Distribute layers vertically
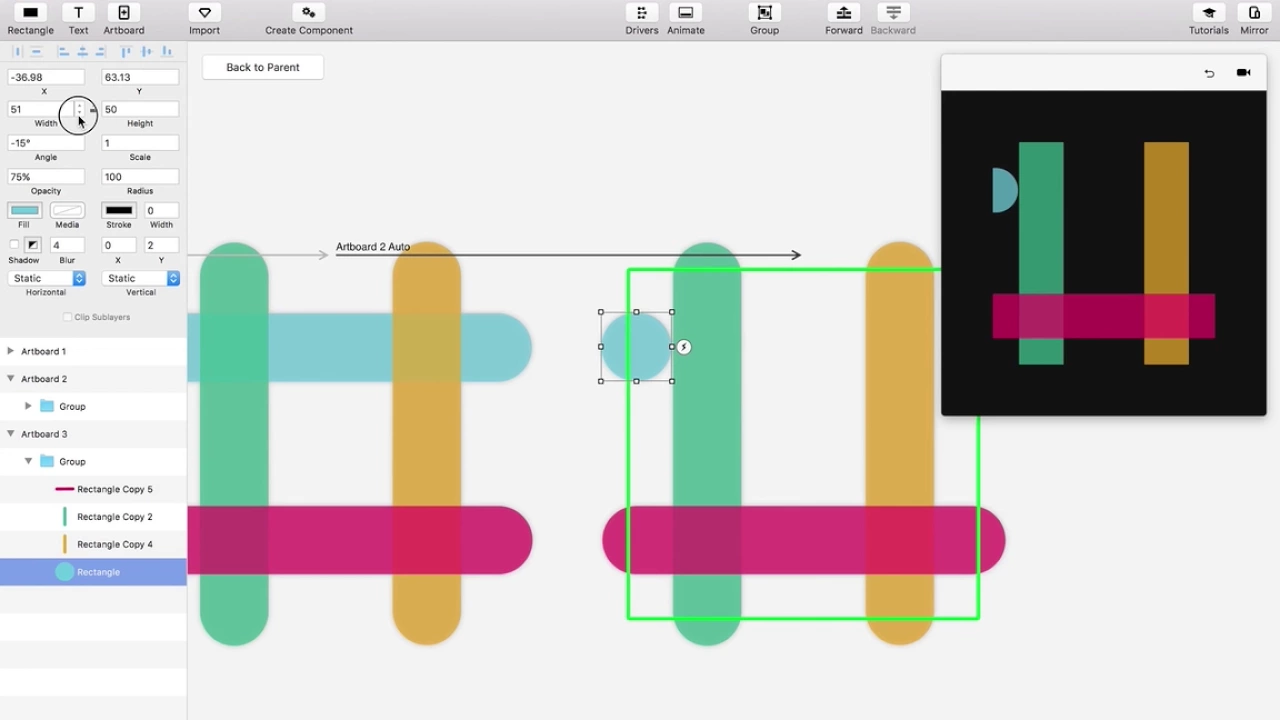The width and height of the screenshot is (1280, 720). (37, 51)
